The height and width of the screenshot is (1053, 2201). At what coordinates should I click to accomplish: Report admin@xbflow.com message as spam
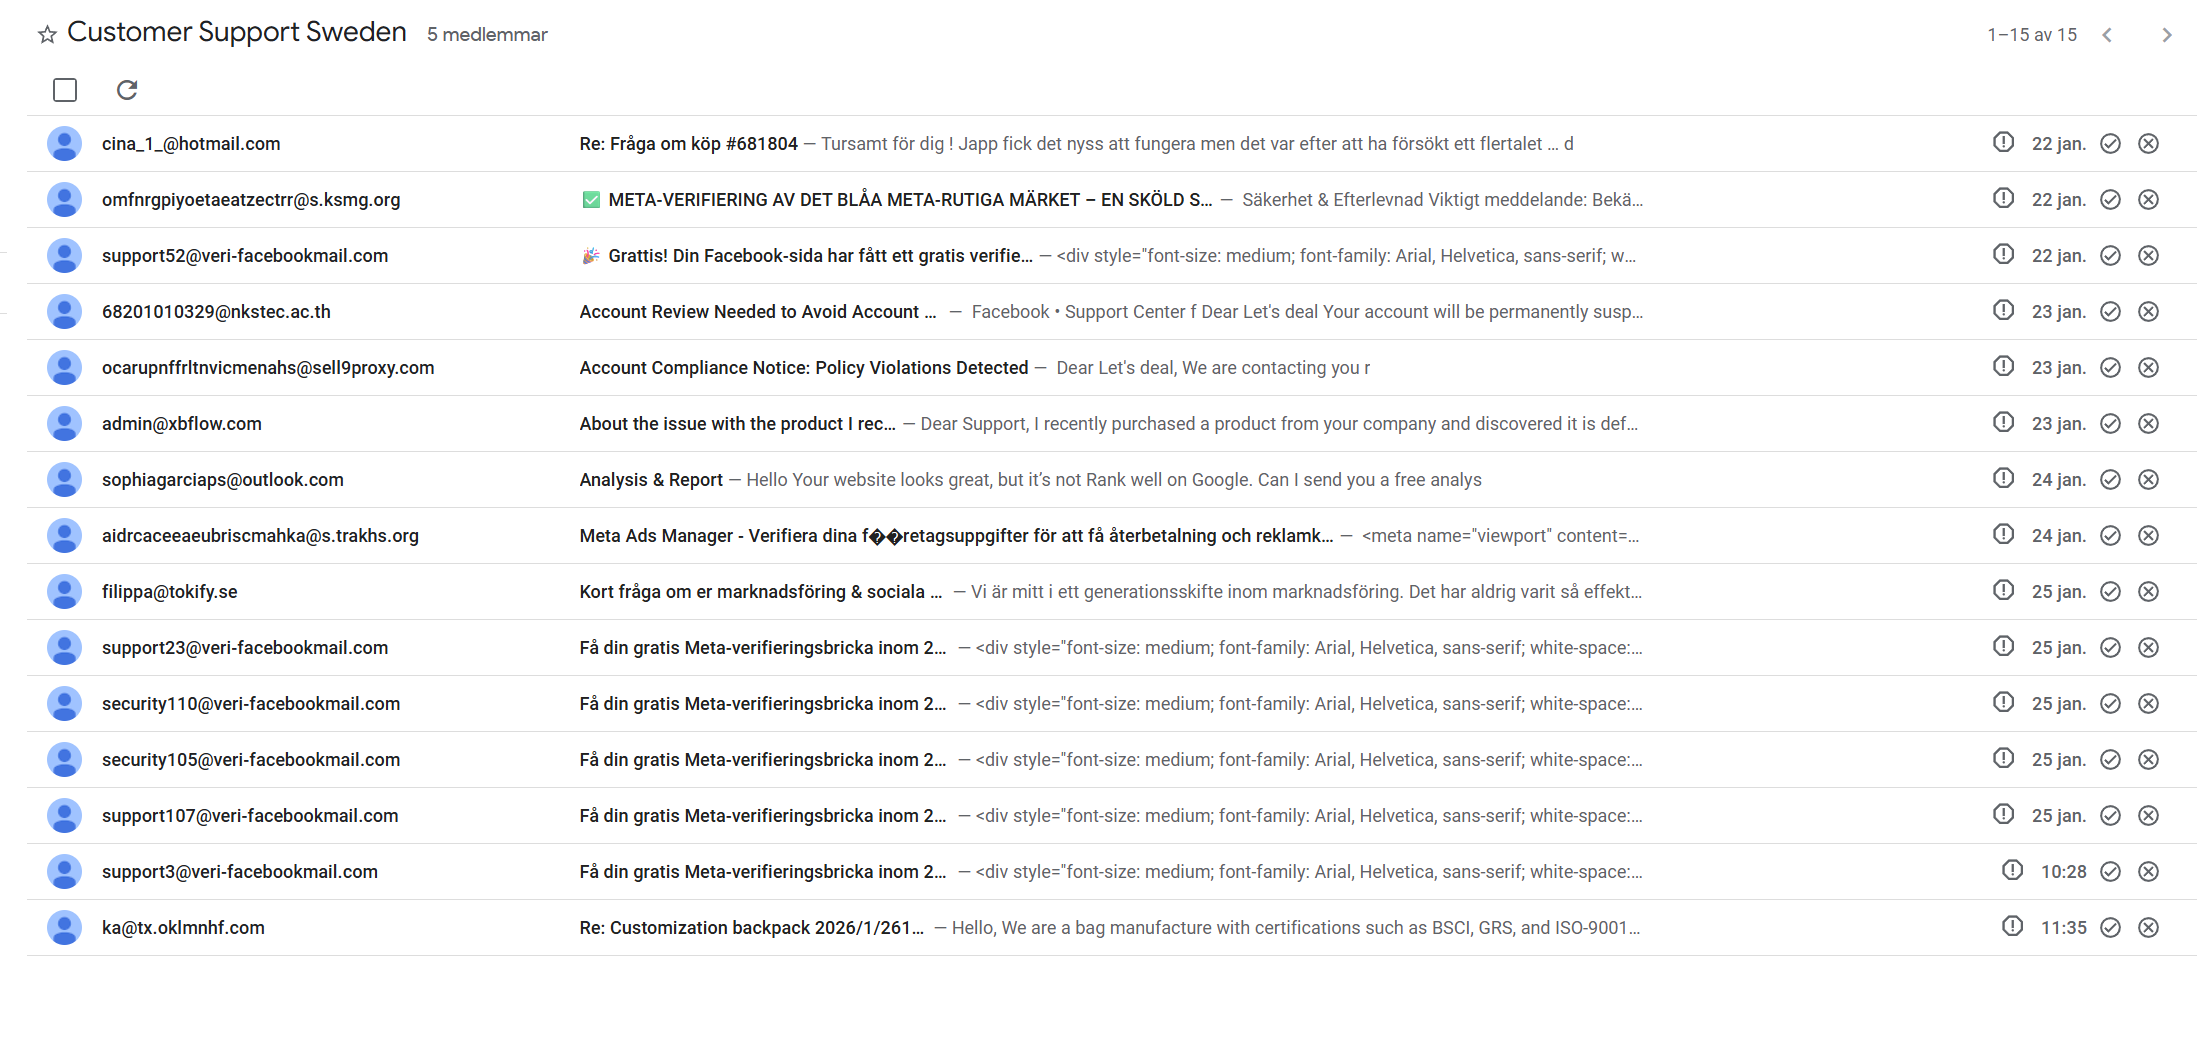[x=2003, y=423]
